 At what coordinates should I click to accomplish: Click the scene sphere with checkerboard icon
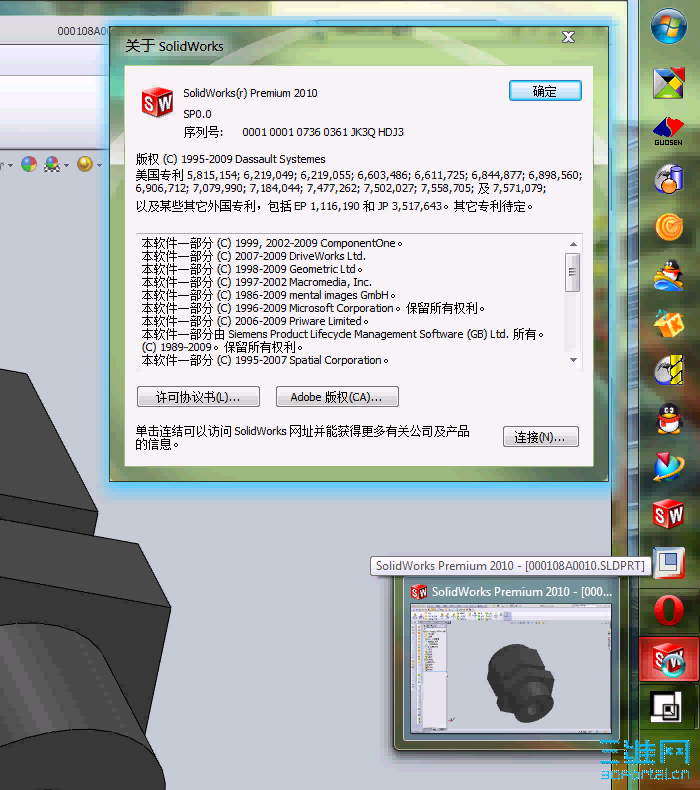pos(52,164)
